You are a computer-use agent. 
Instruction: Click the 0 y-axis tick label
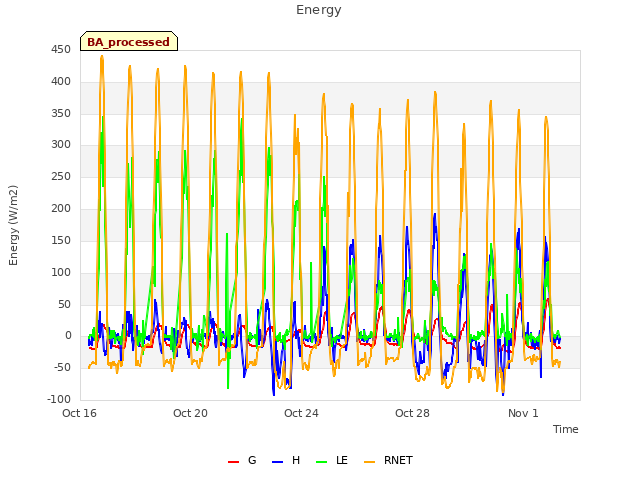(x=68, y=336)
